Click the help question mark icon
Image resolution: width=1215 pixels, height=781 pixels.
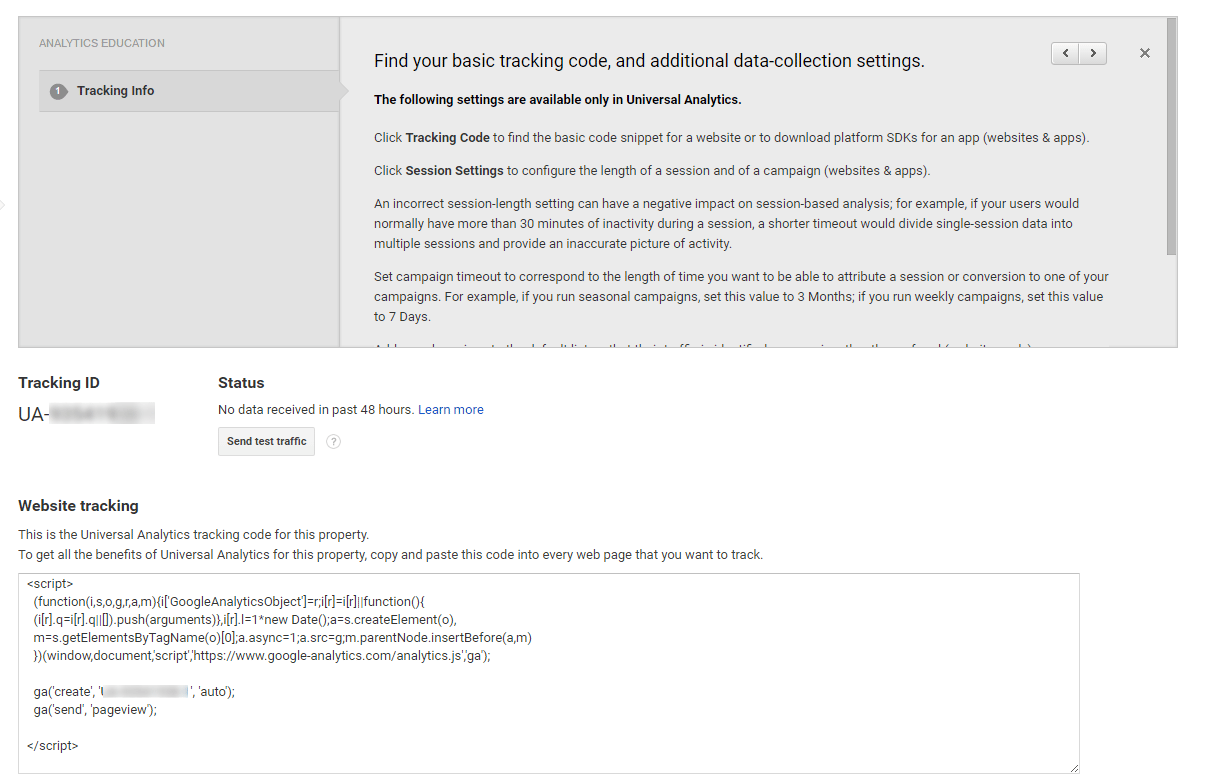(334, 442)
